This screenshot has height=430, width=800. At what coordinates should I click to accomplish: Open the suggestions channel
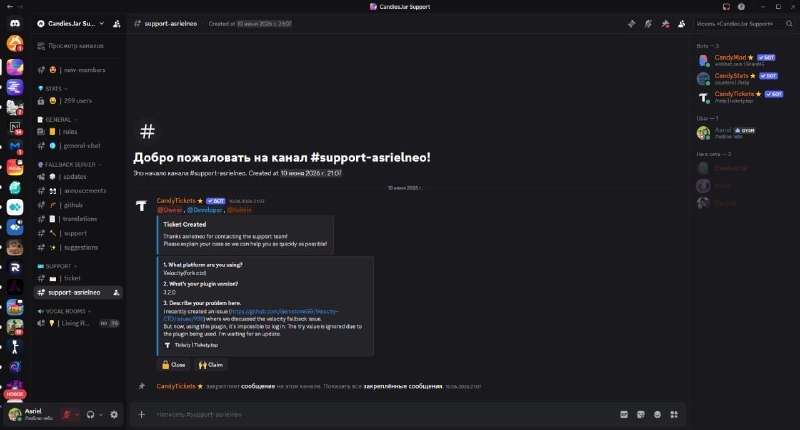78,247
